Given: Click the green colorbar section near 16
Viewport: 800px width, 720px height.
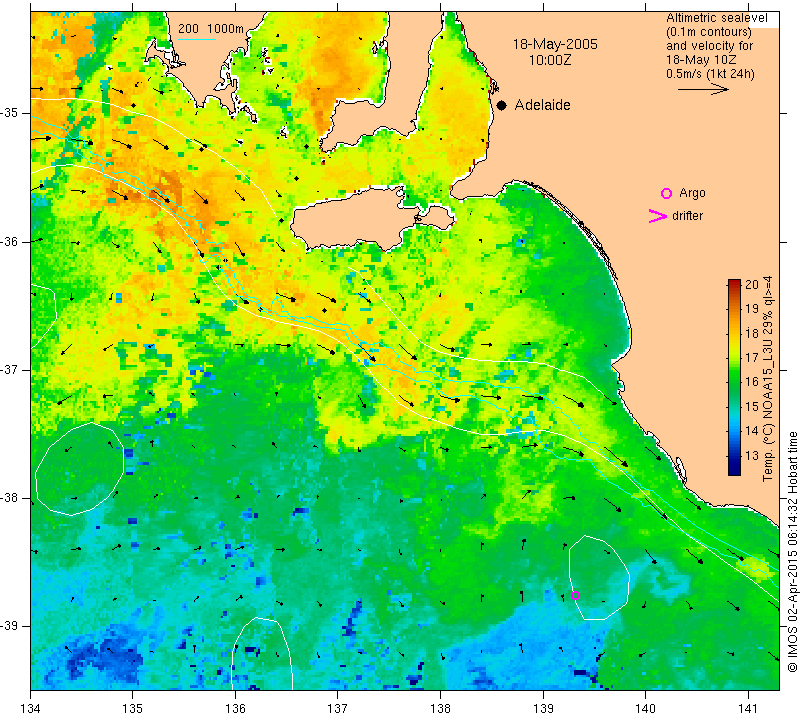Looking at the screenshot, I should [734, 381].
